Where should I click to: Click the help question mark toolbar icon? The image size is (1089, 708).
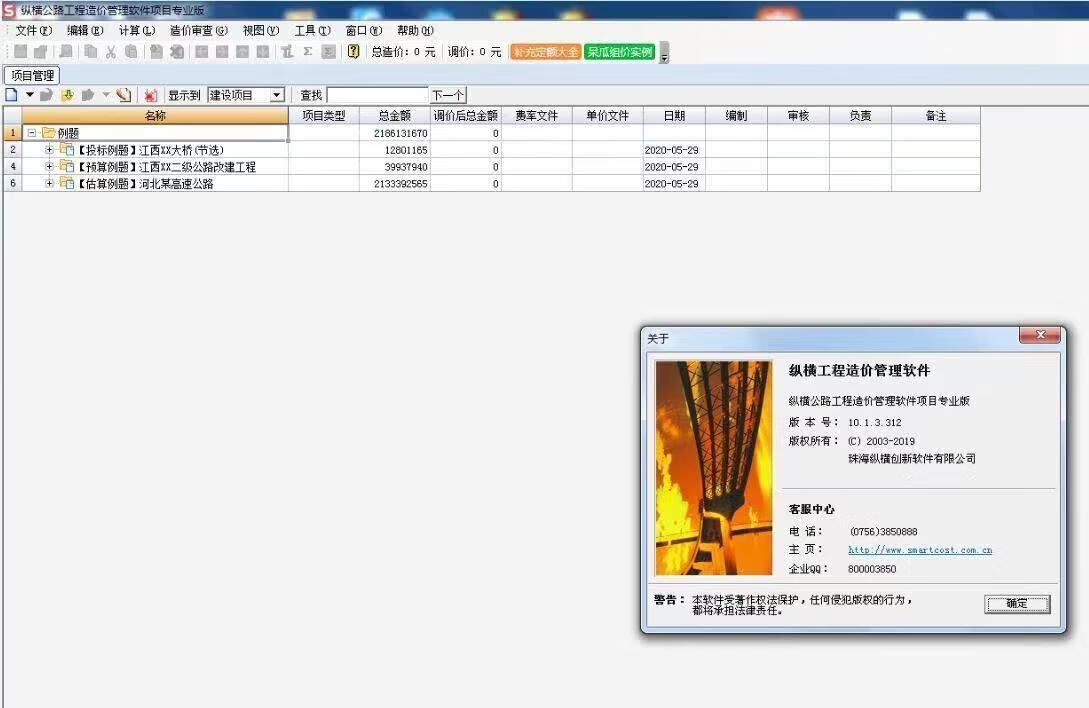click(x=353, y=52)
